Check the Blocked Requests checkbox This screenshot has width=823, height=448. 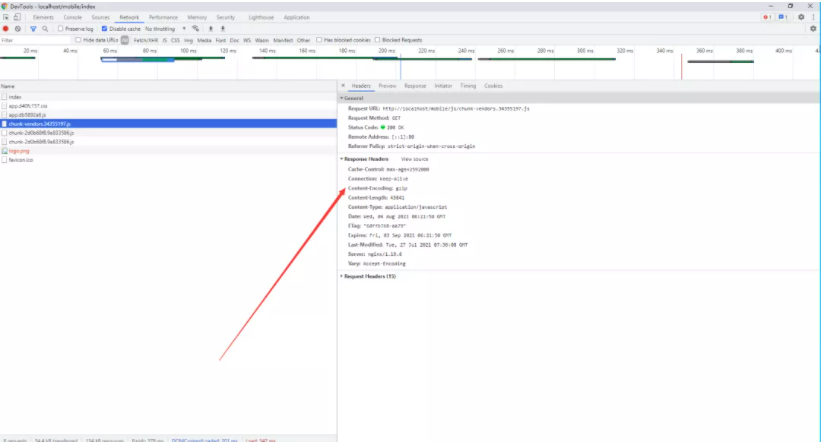click(377, 40)
